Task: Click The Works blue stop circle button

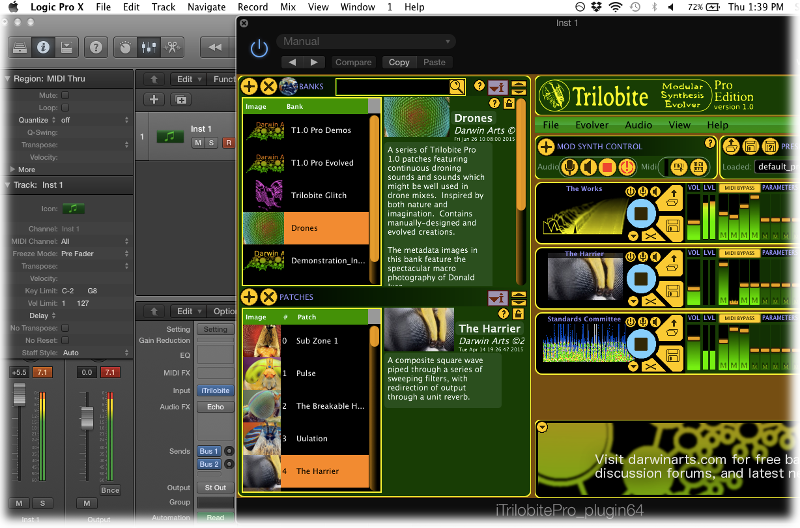Action: pos(641,213)
